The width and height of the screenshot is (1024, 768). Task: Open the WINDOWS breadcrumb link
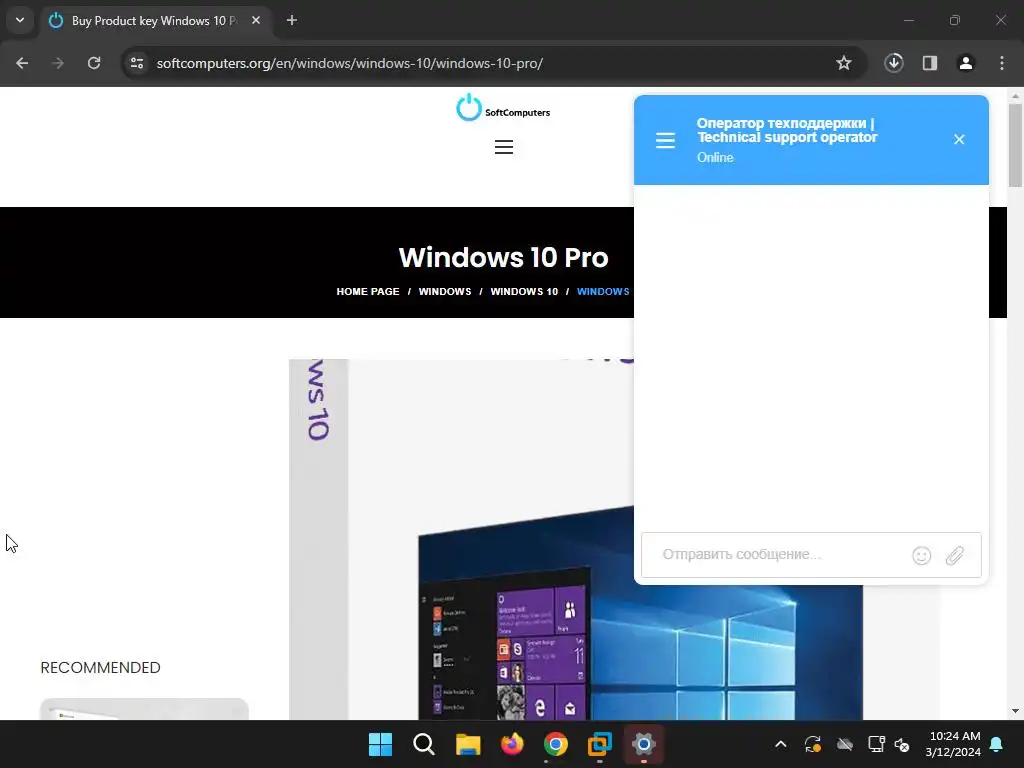445,291
